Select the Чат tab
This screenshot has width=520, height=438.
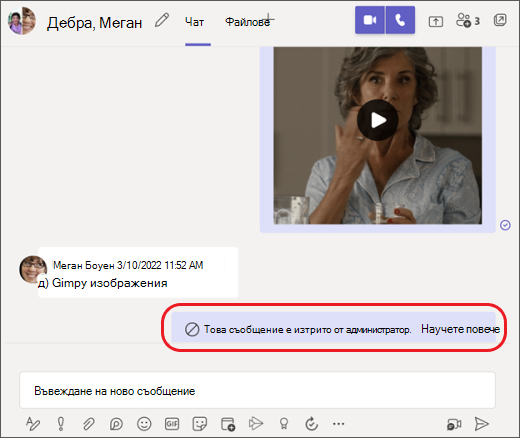tap(194, 22)
